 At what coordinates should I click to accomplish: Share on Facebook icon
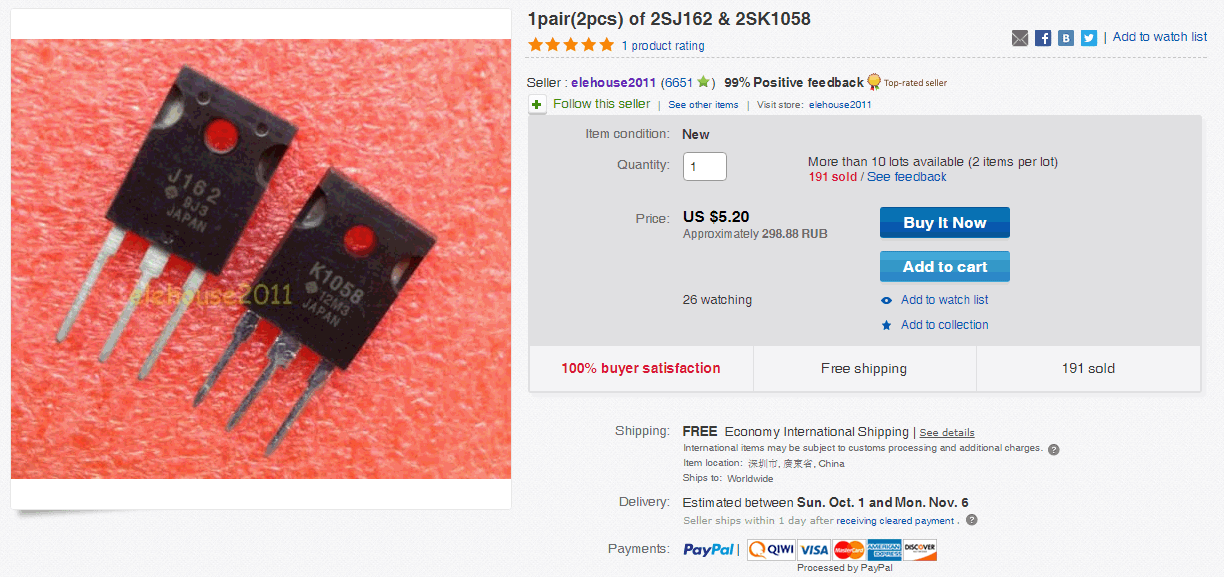click(1043, 38)
